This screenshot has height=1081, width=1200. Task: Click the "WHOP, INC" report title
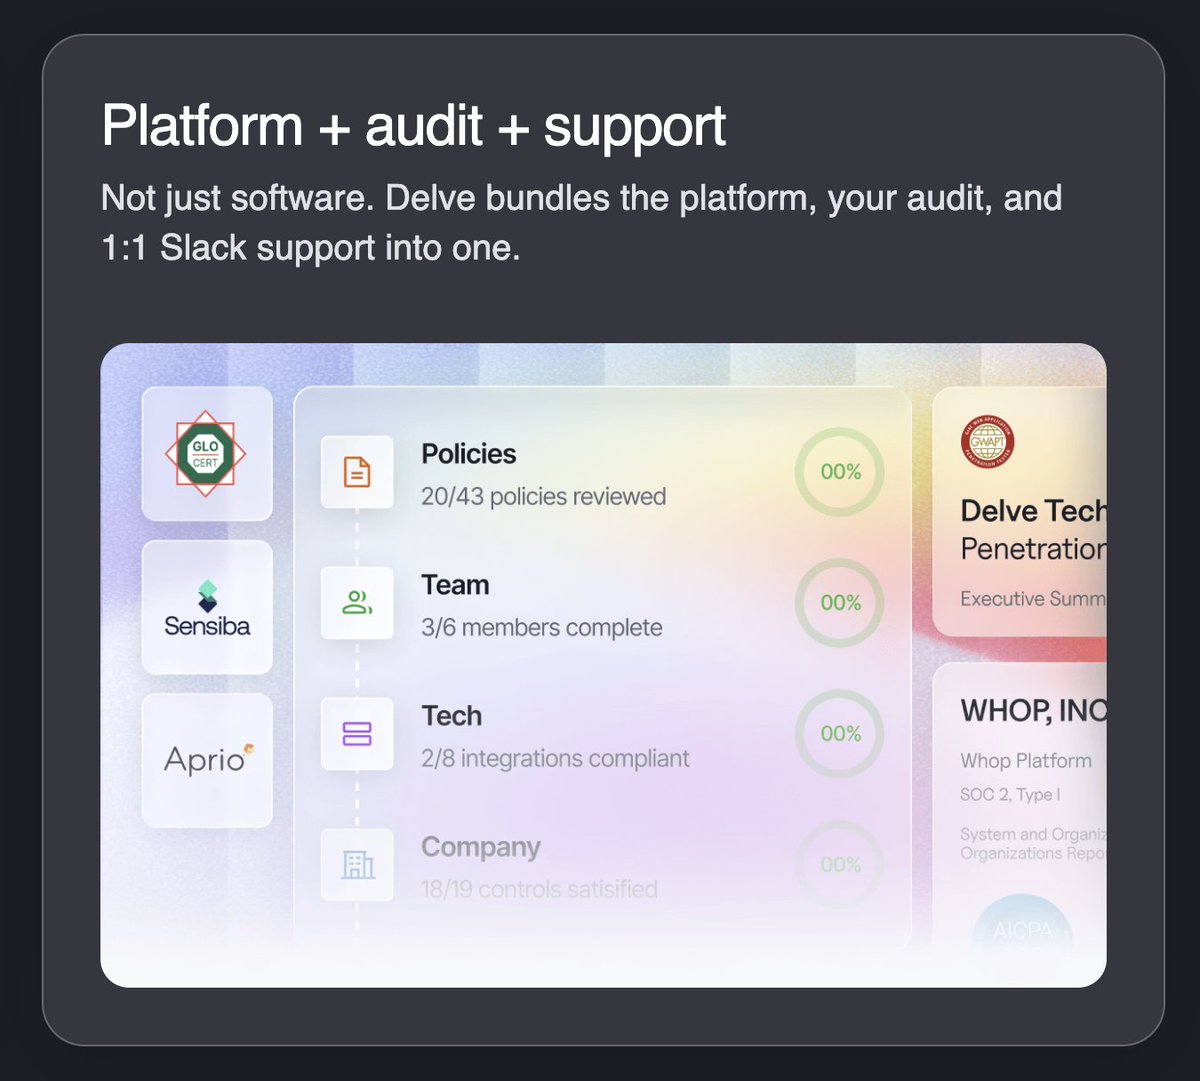pos(1033,711)
